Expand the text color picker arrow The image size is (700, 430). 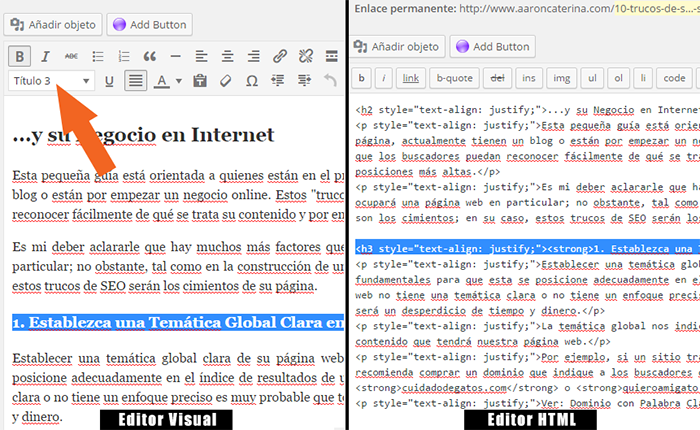178,81
